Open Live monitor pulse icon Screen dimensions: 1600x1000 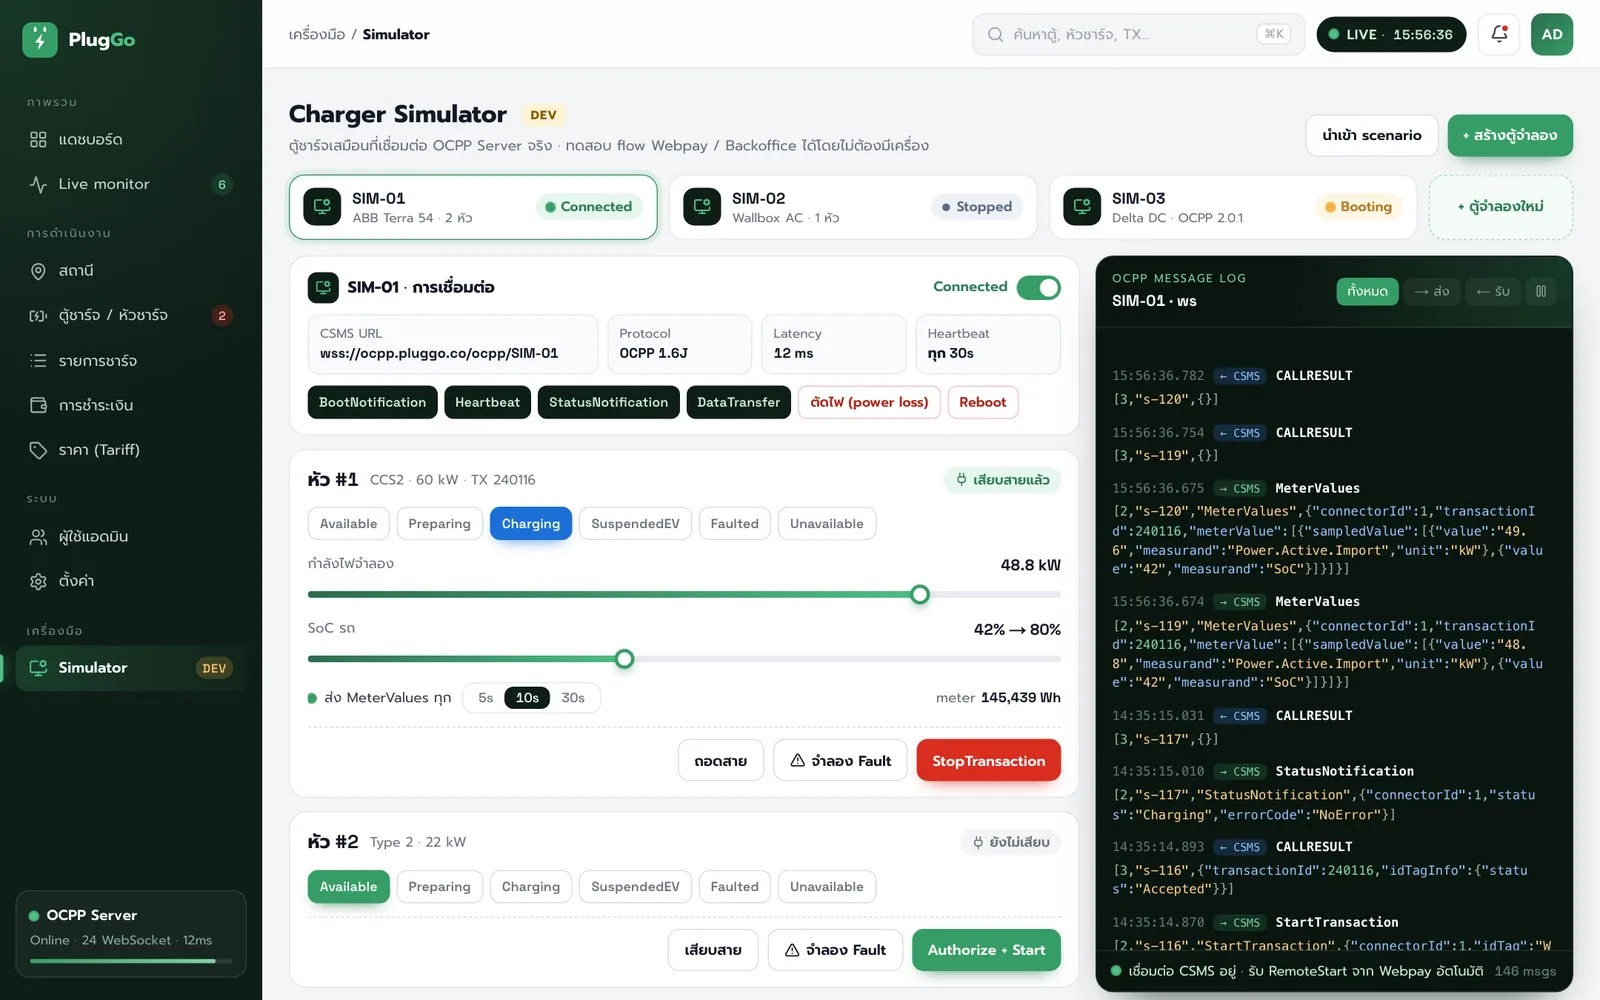point(38,184)
